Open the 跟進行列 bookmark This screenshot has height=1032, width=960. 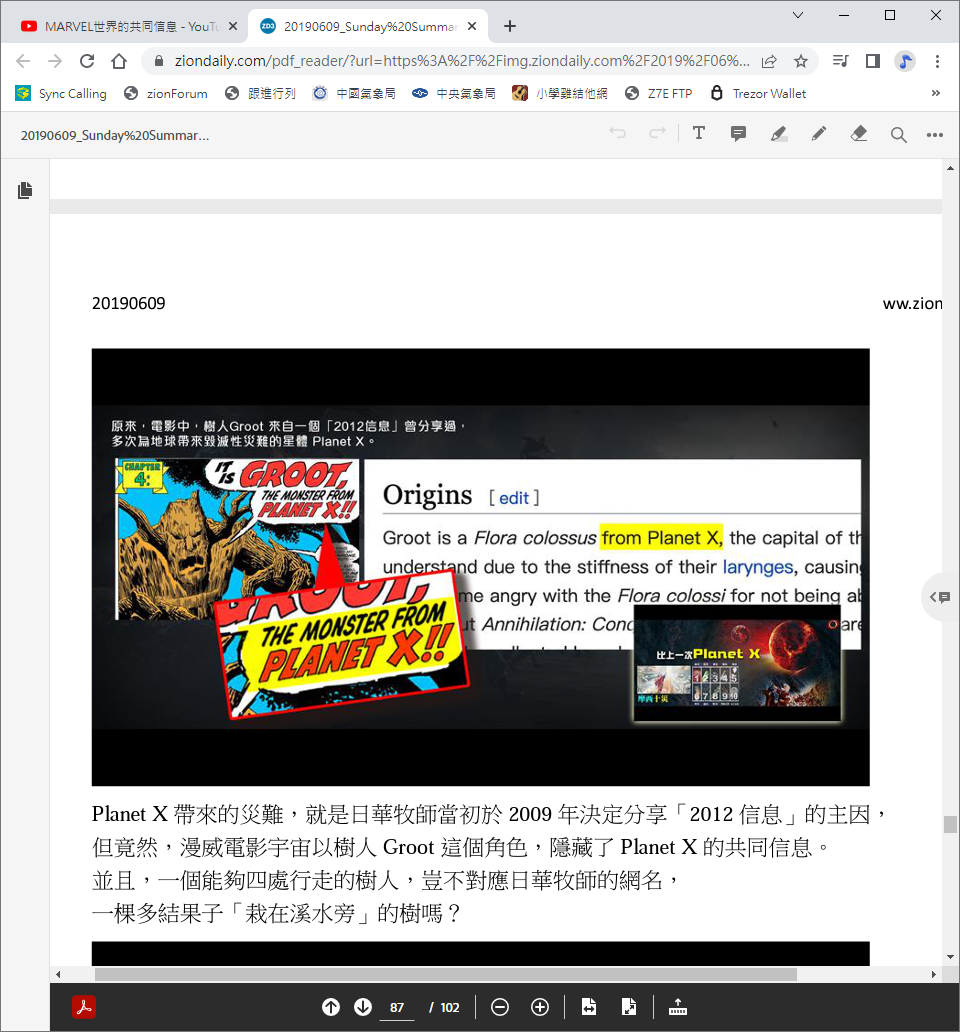click(x=261, y=93)
